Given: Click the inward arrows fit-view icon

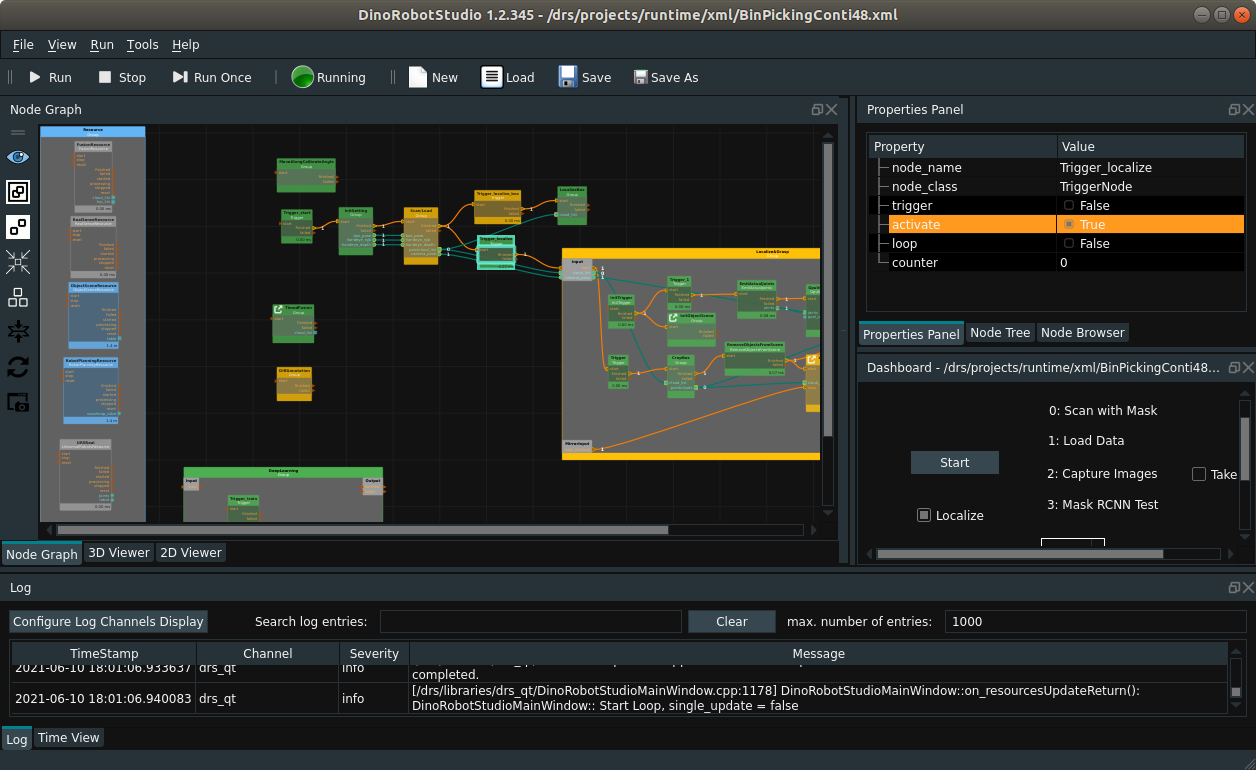Looking at the screenshot, I should (18, 262).
